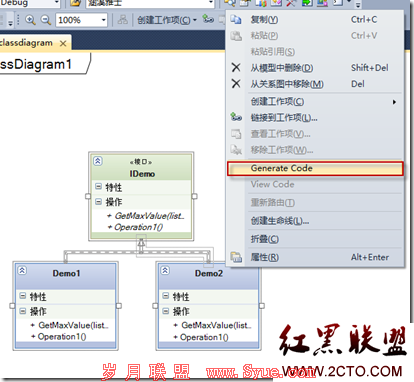Screen dimensions: 414x382
Task: Collapse the 操作 section in Demo1
Action: click(22, 311)
